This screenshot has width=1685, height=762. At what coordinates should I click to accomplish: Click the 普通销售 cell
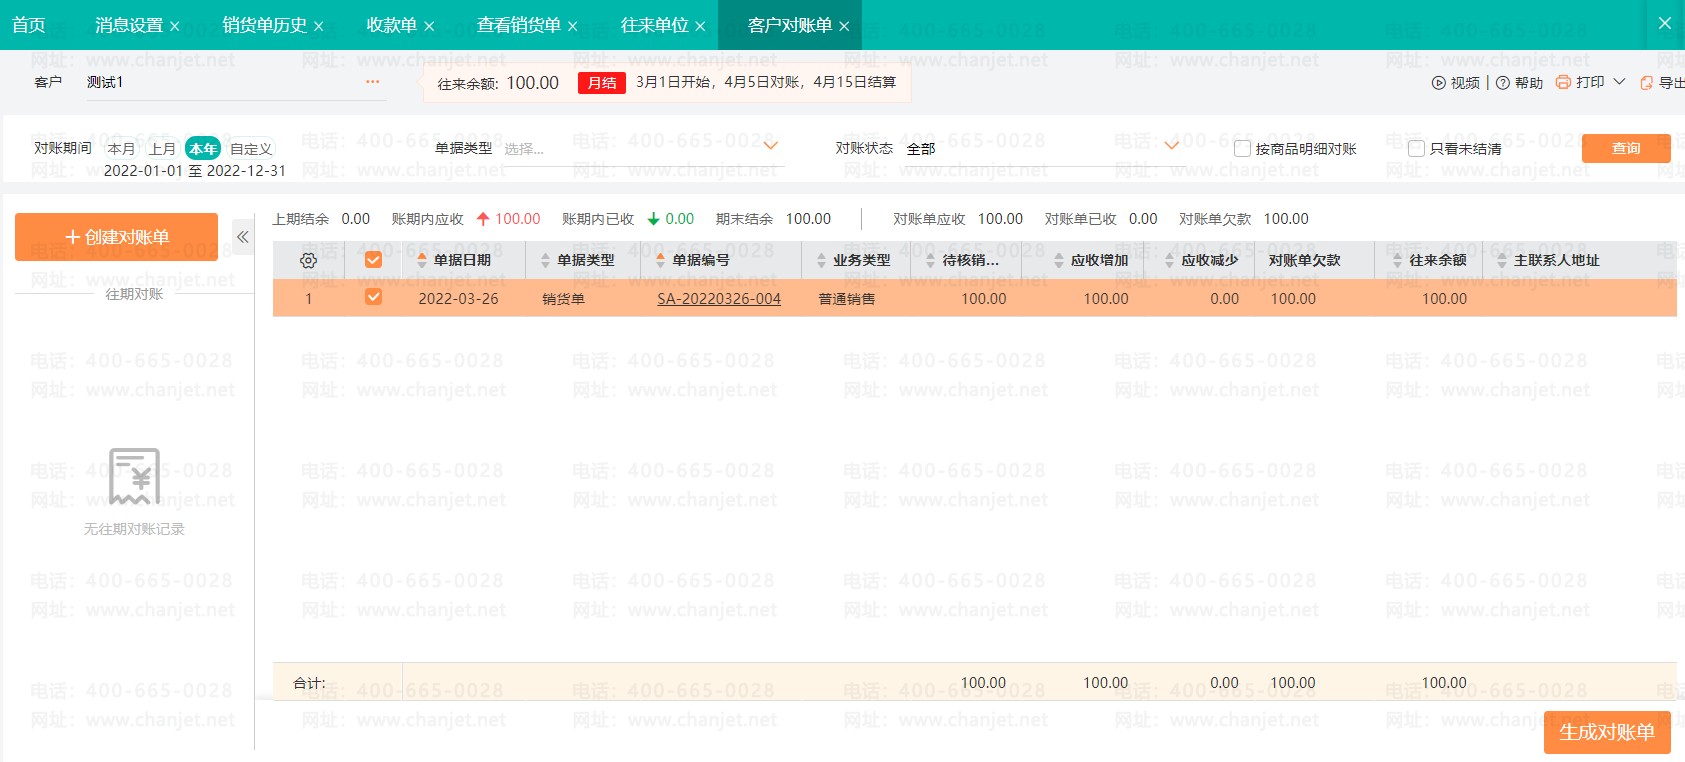[x=846, y=298]
